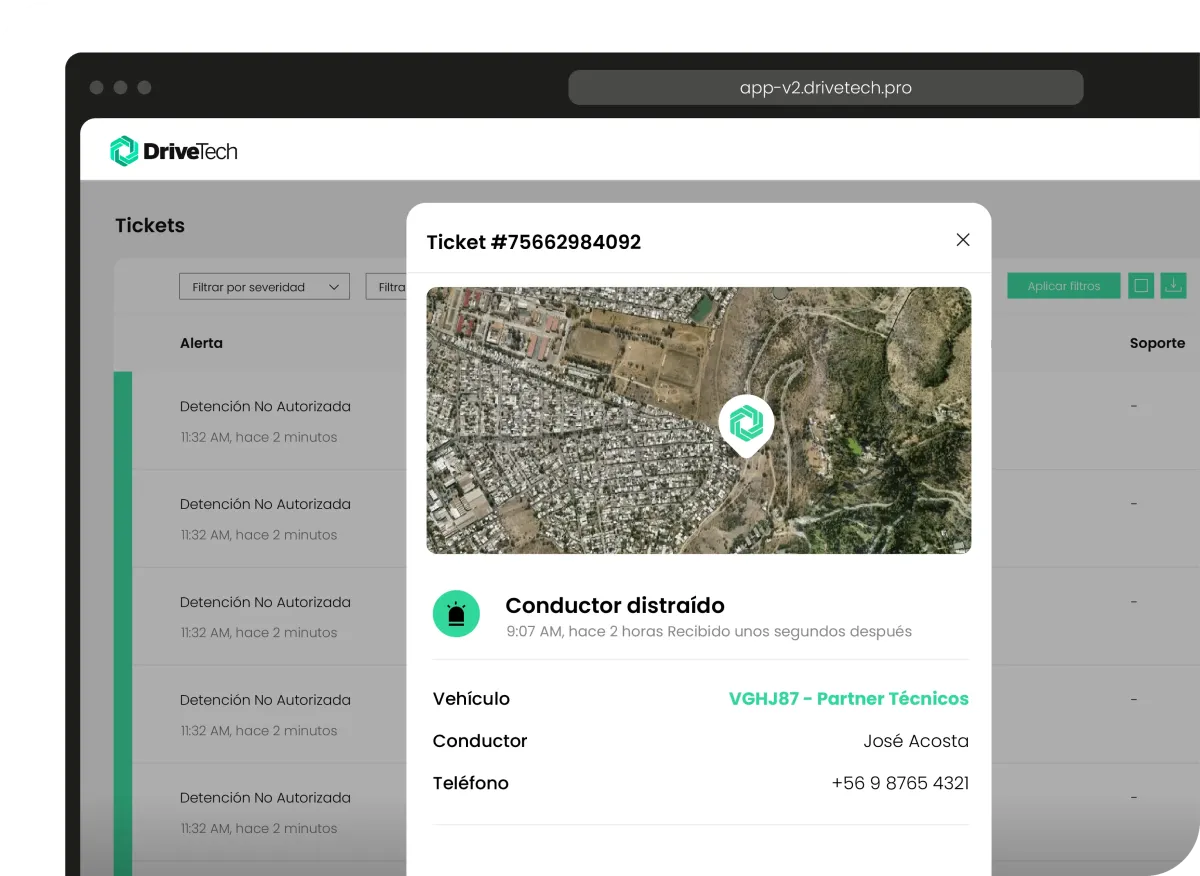Click the browser address bar app-v2.drivetech.pro

826,88
